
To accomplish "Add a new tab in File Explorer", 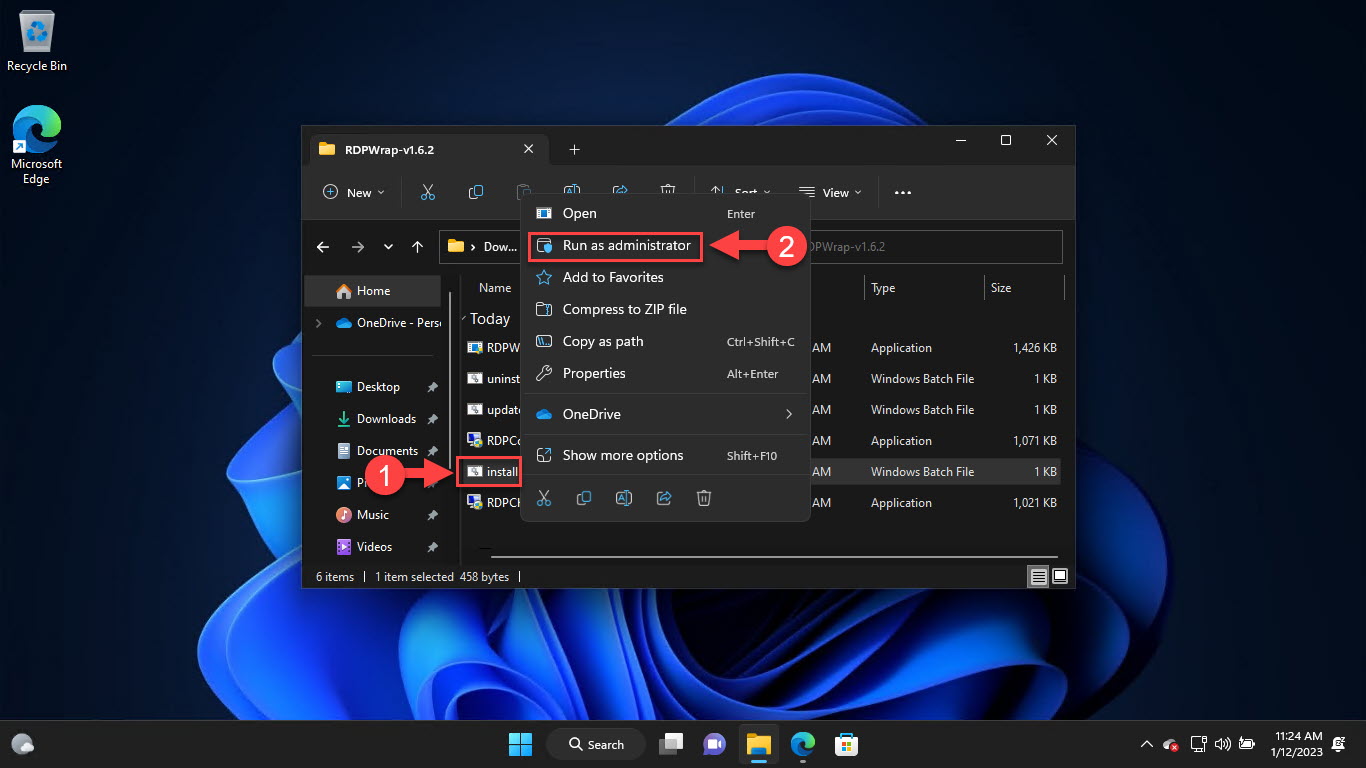I will click(574, 150).
